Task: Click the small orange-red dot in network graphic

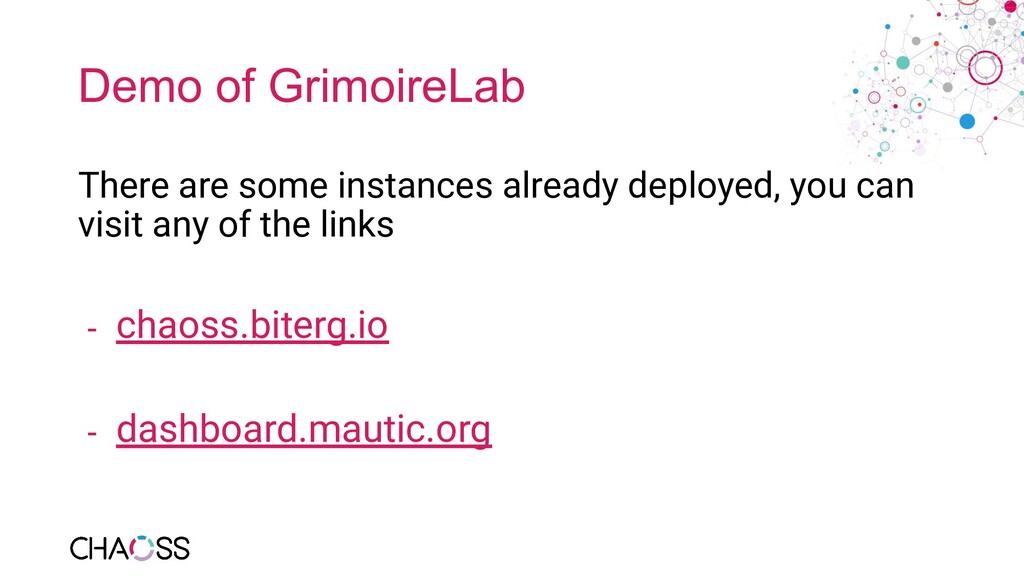Action: click(936, 44)
